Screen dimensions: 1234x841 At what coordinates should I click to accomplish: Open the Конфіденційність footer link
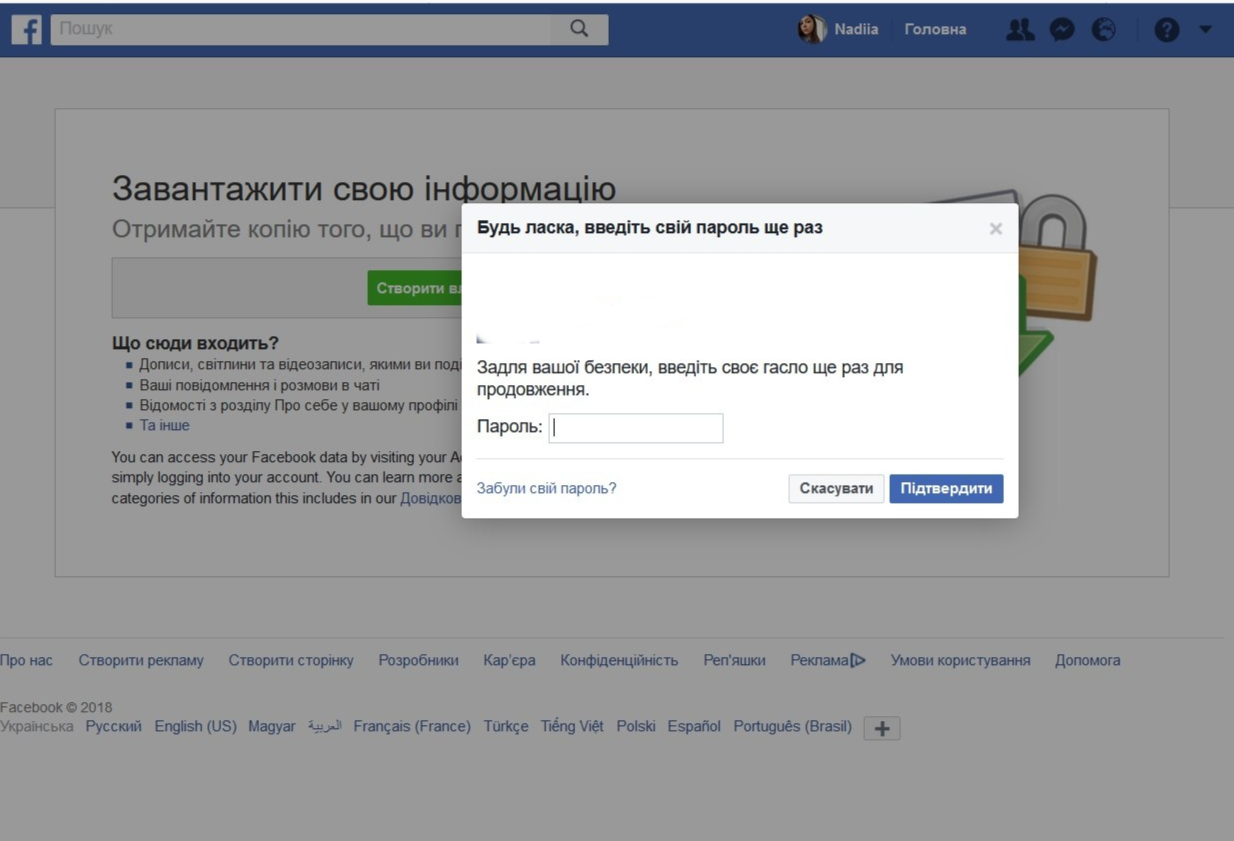pos(619,660)
